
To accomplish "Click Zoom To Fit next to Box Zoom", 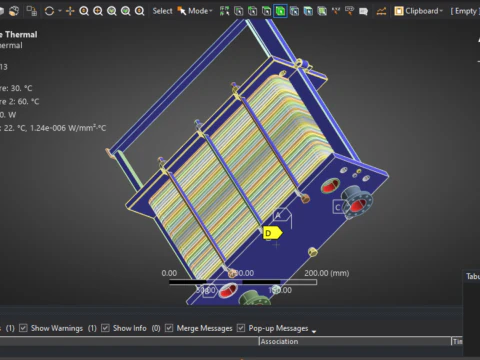I will pyautogui.click(x=112, y=11).
